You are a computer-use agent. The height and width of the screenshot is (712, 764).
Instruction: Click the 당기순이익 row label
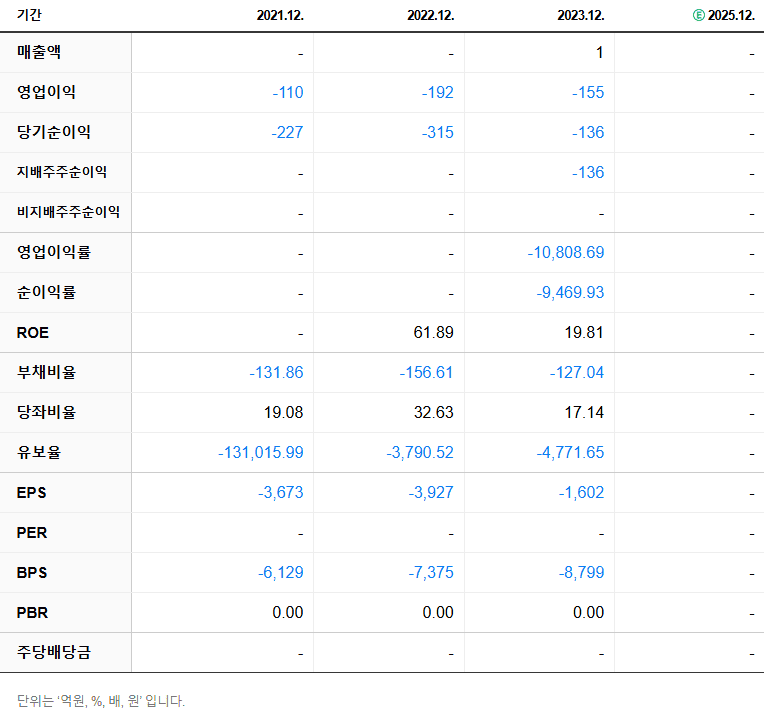click(54, 132)
